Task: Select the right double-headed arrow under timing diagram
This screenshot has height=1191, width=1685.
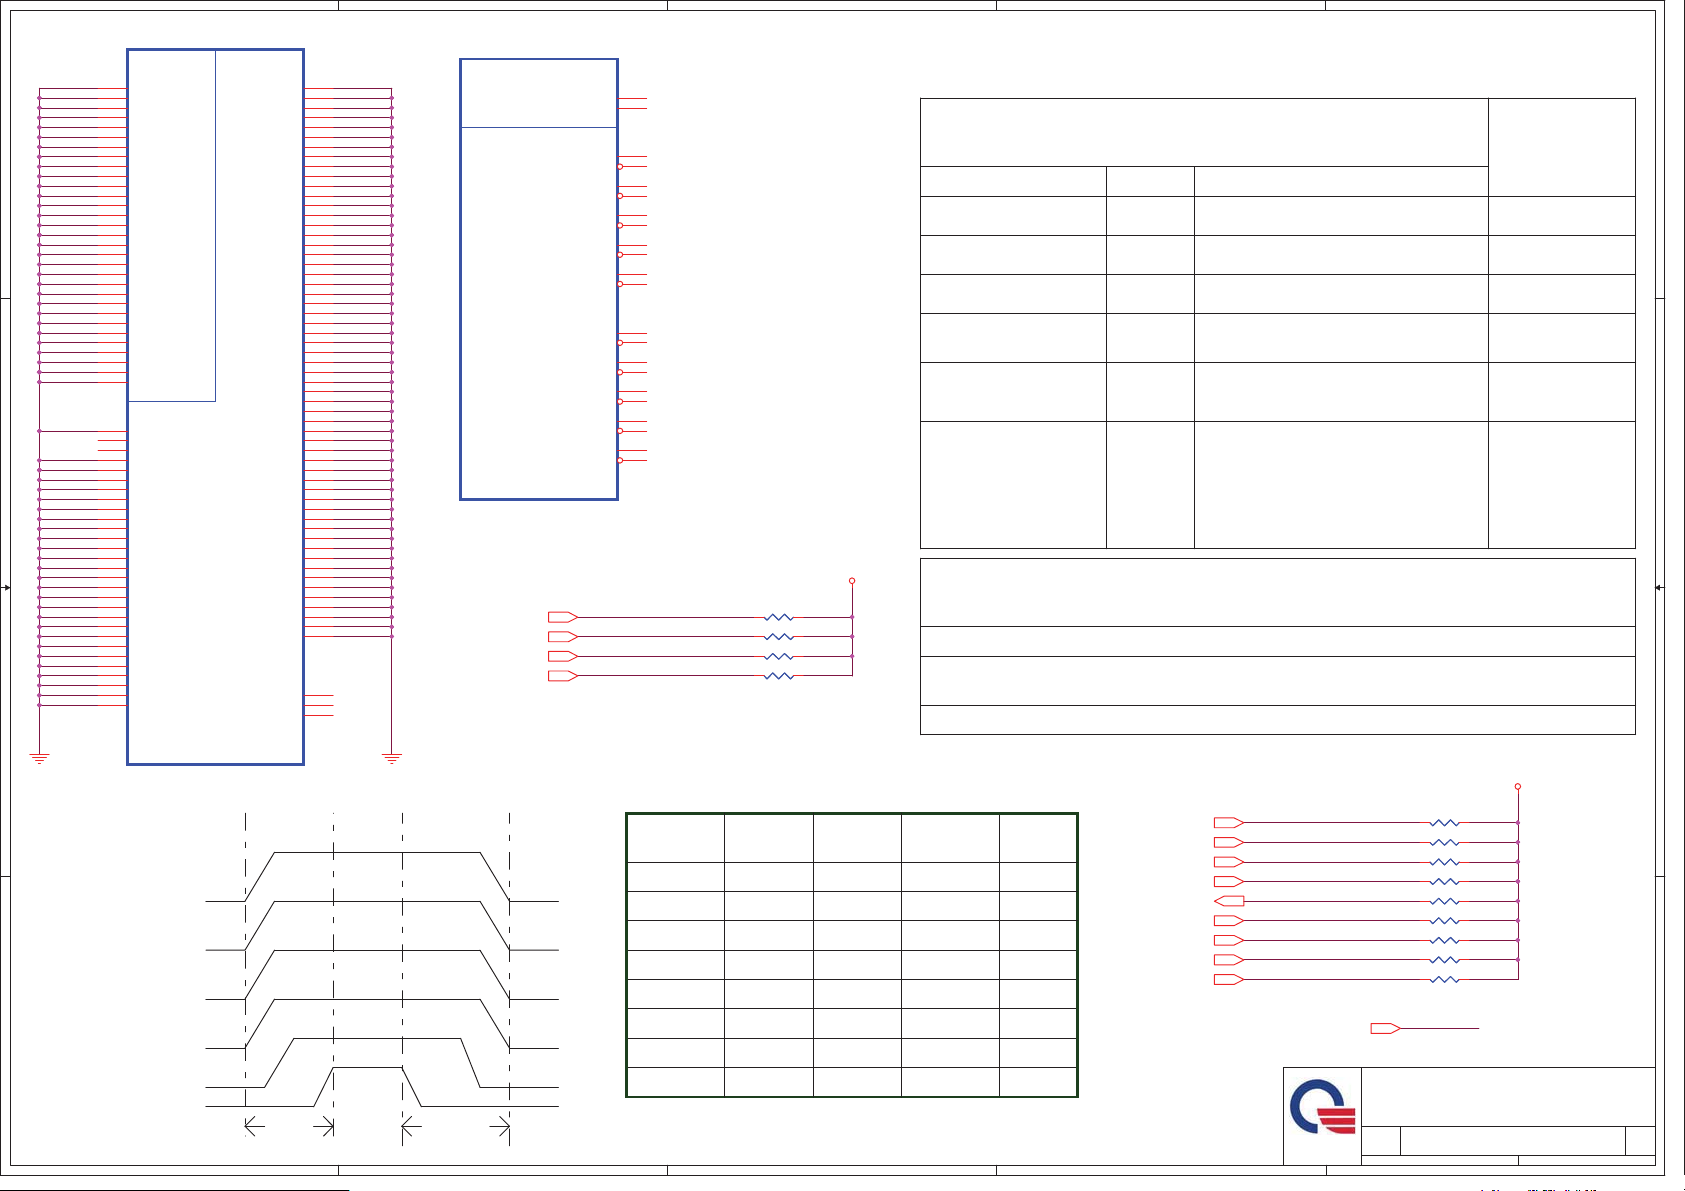Action: coord(456,1127)
